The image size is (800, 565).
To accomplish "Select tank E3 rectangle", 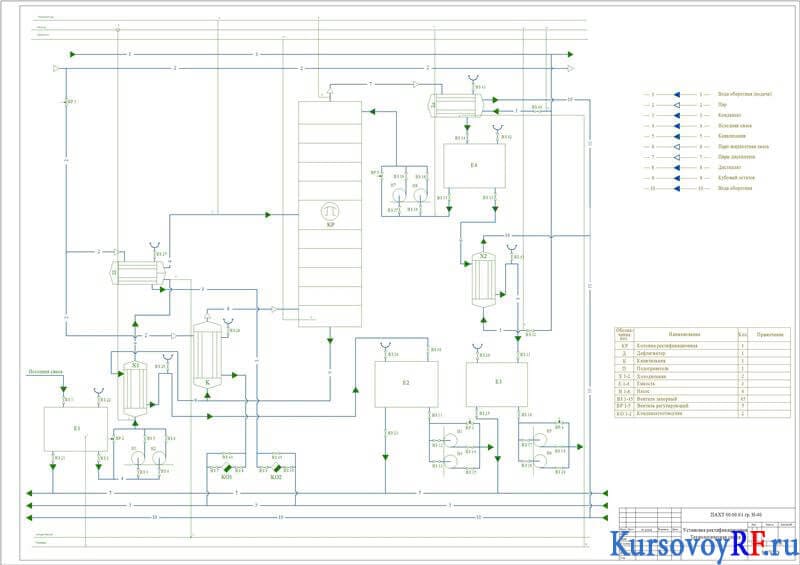I will pos(496,384).
